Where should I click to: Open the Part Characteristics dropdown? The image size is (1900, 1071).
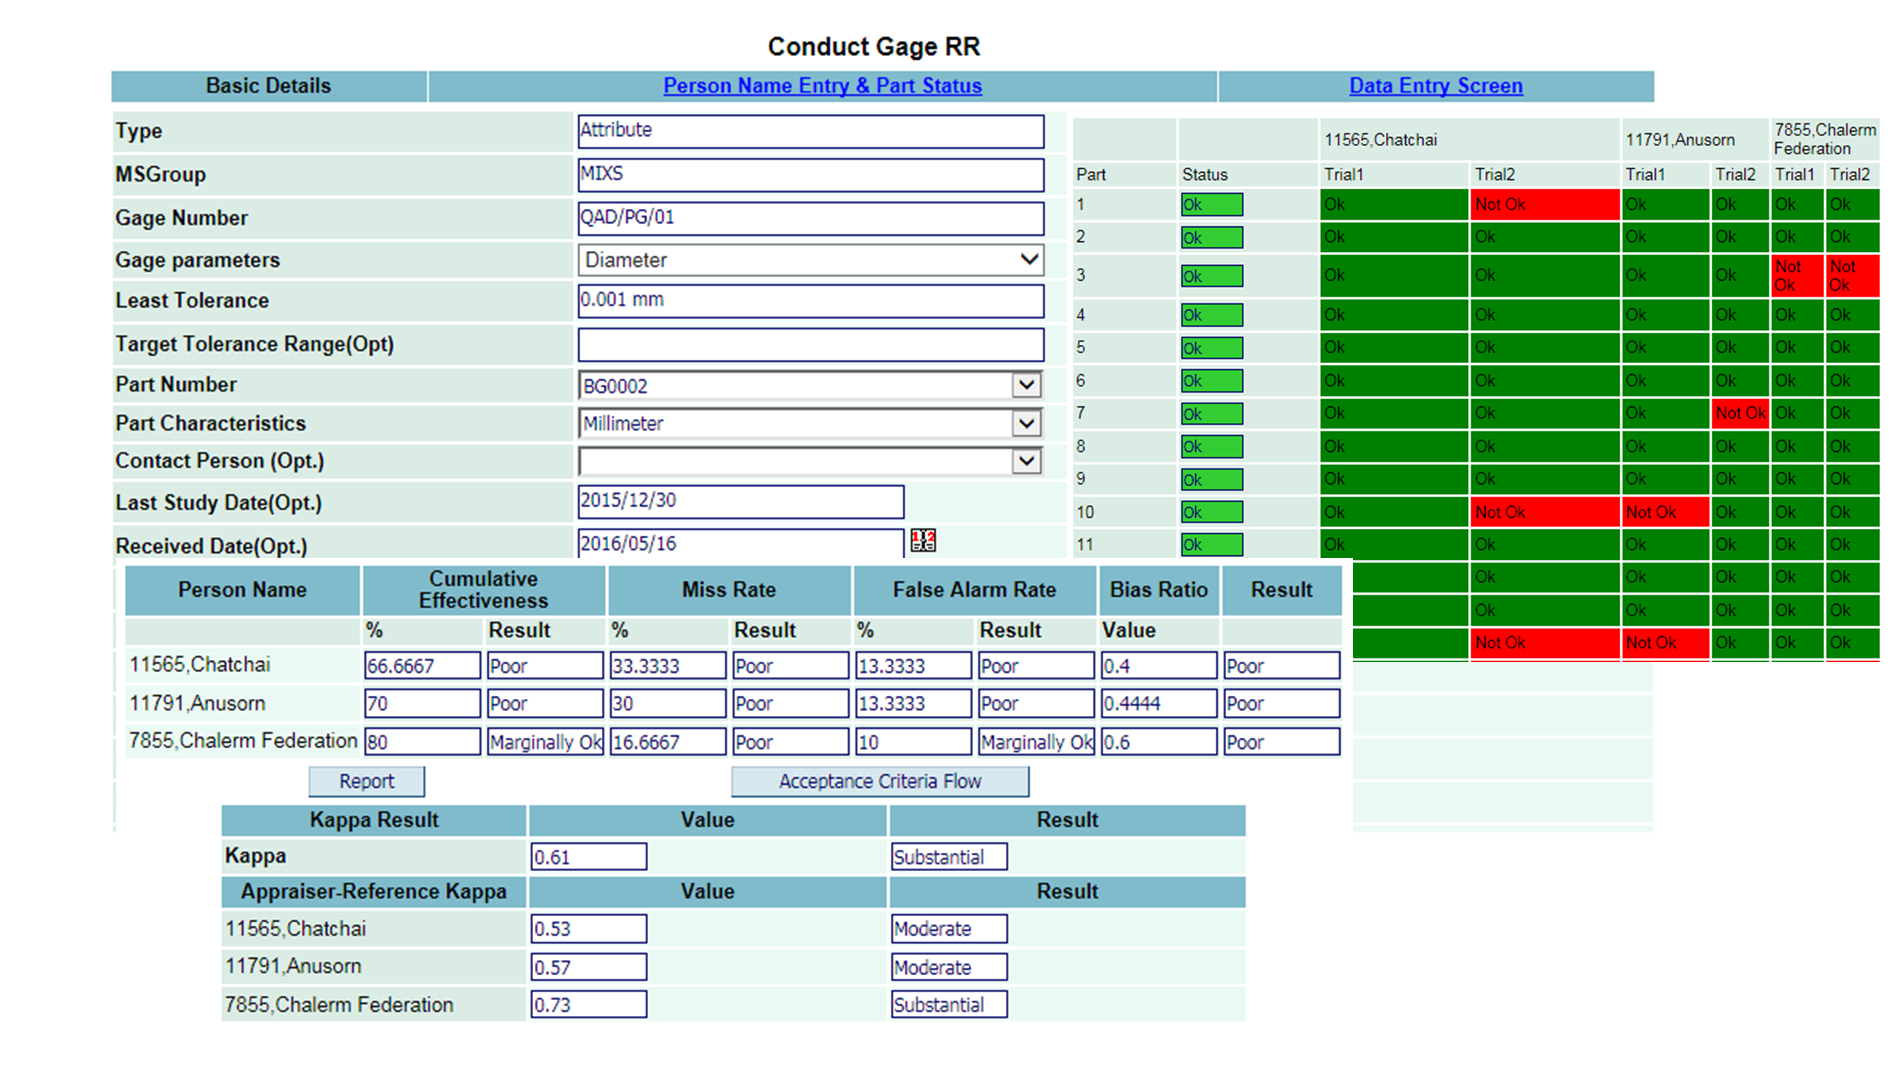pyautogui.click(x=1026, y=424)
